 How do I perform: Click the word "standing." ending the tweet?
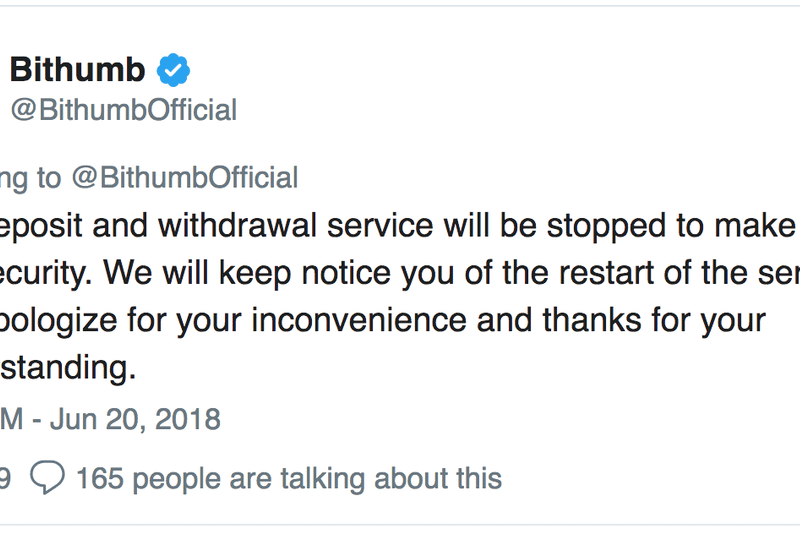(x=67, y=368)
